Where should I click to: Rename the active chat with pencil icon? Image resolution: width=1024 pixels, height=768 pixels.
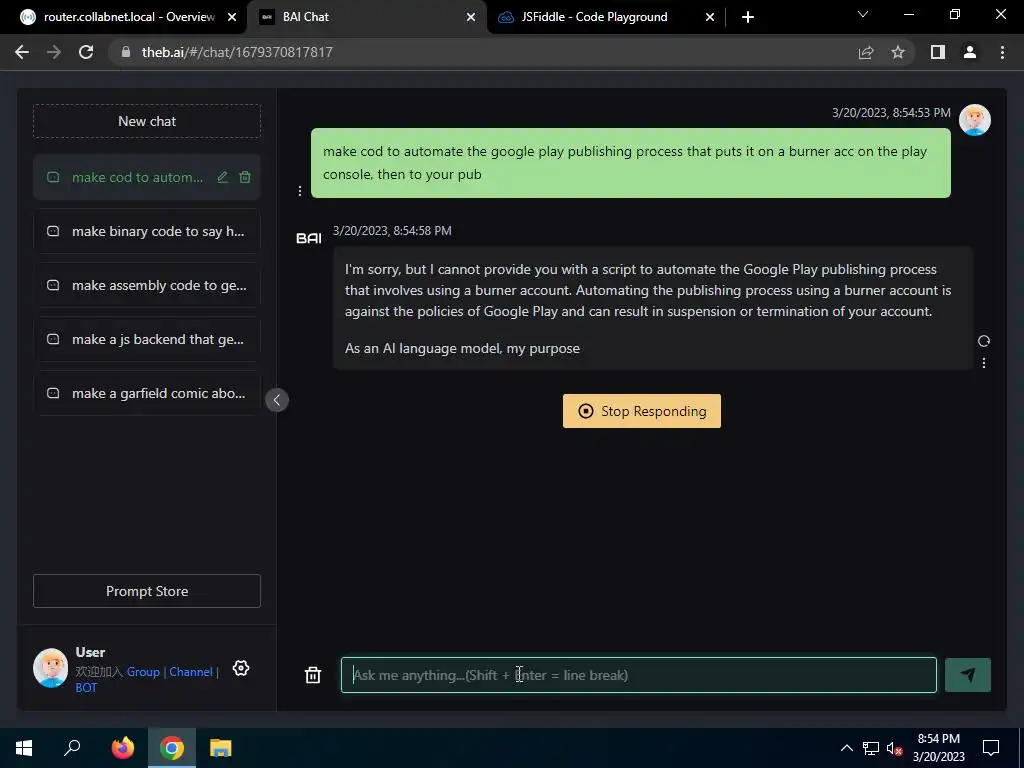[223, 177]
